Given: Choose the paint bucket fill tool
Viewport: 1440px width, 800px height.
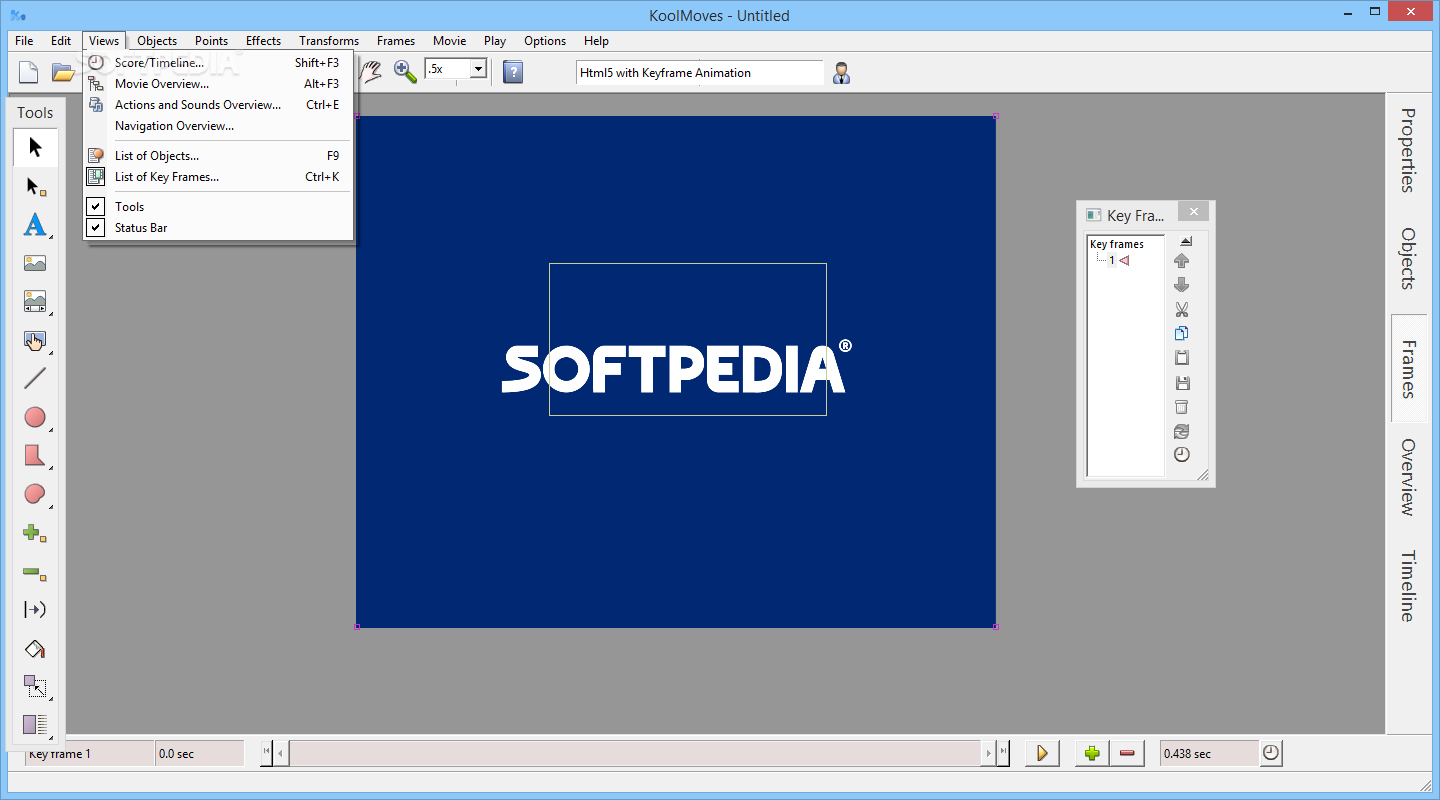Looking at the screenshot, I should coord(35,649).
